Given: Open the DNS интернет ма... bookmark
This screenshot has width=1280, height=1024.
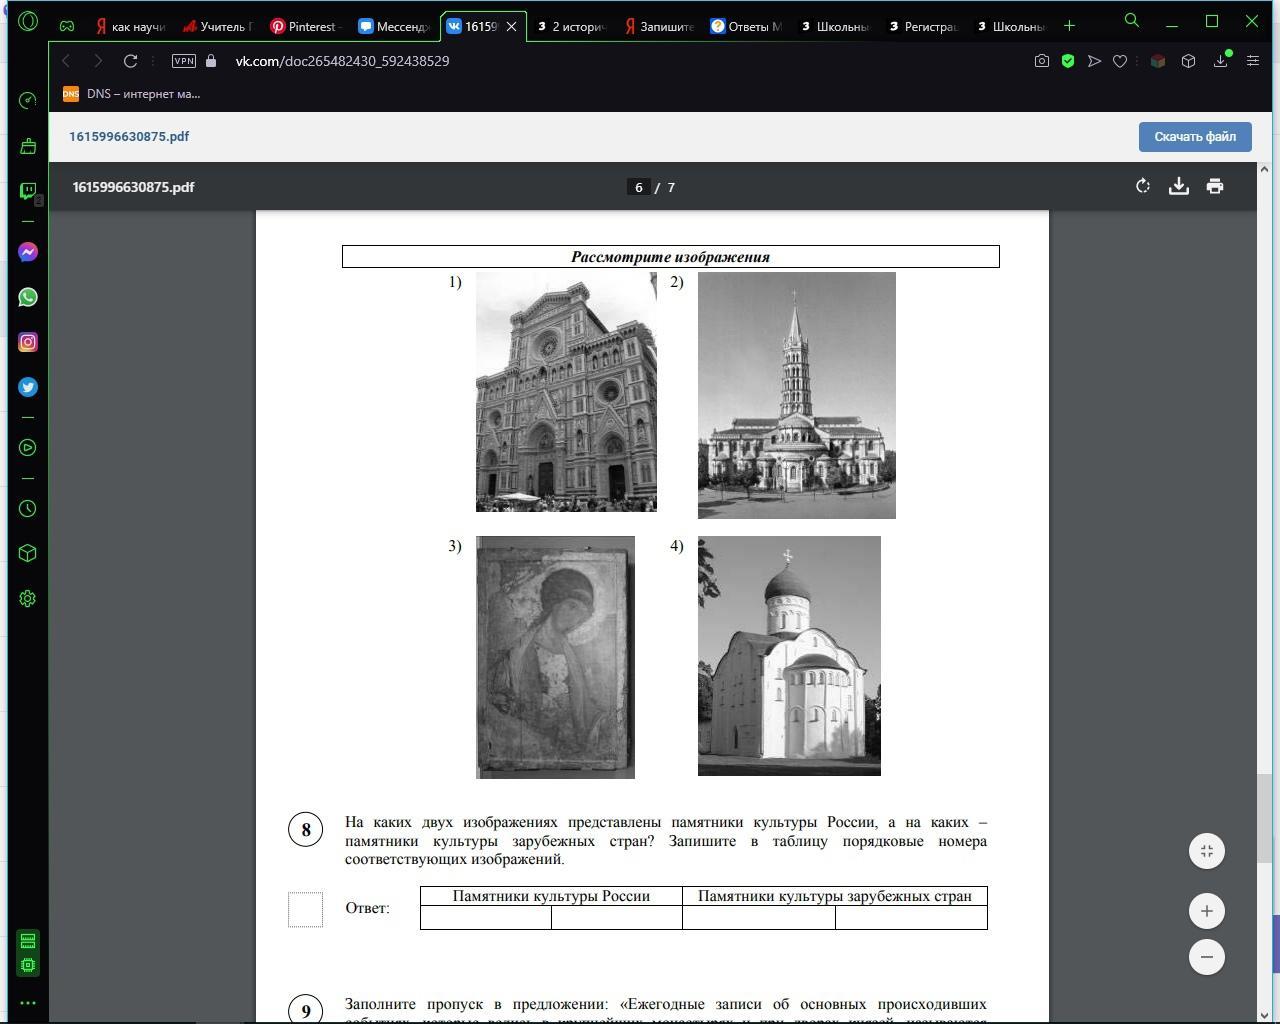Looking at the screenshot, I should (x=131, y=93).
